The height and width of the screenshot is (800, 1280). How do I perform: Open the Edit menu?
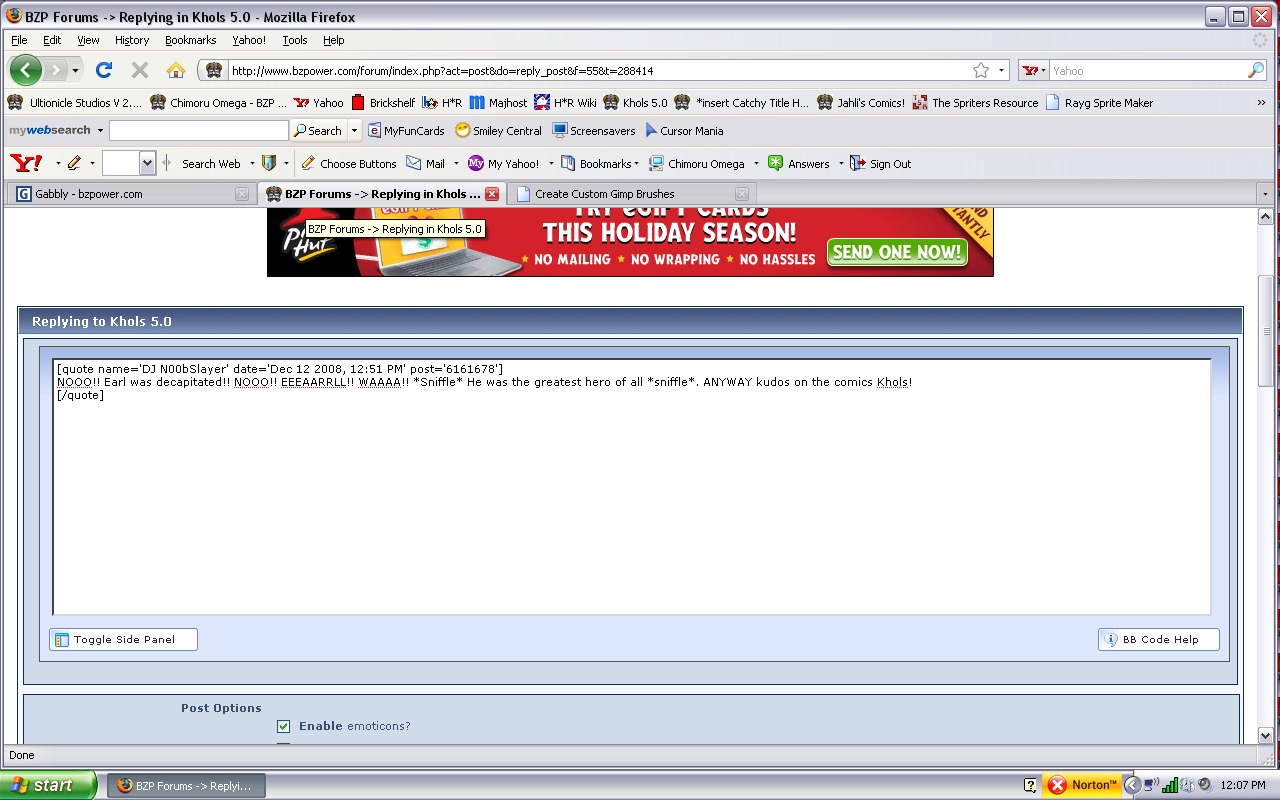point(52,40)
